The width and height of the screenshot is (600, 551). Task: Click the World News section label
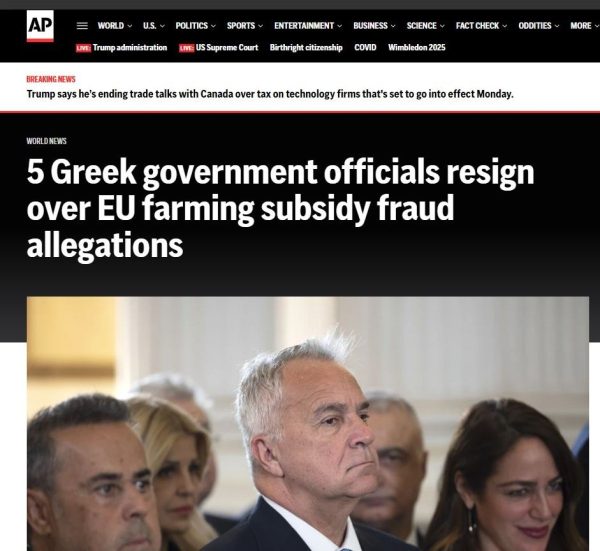46,141
